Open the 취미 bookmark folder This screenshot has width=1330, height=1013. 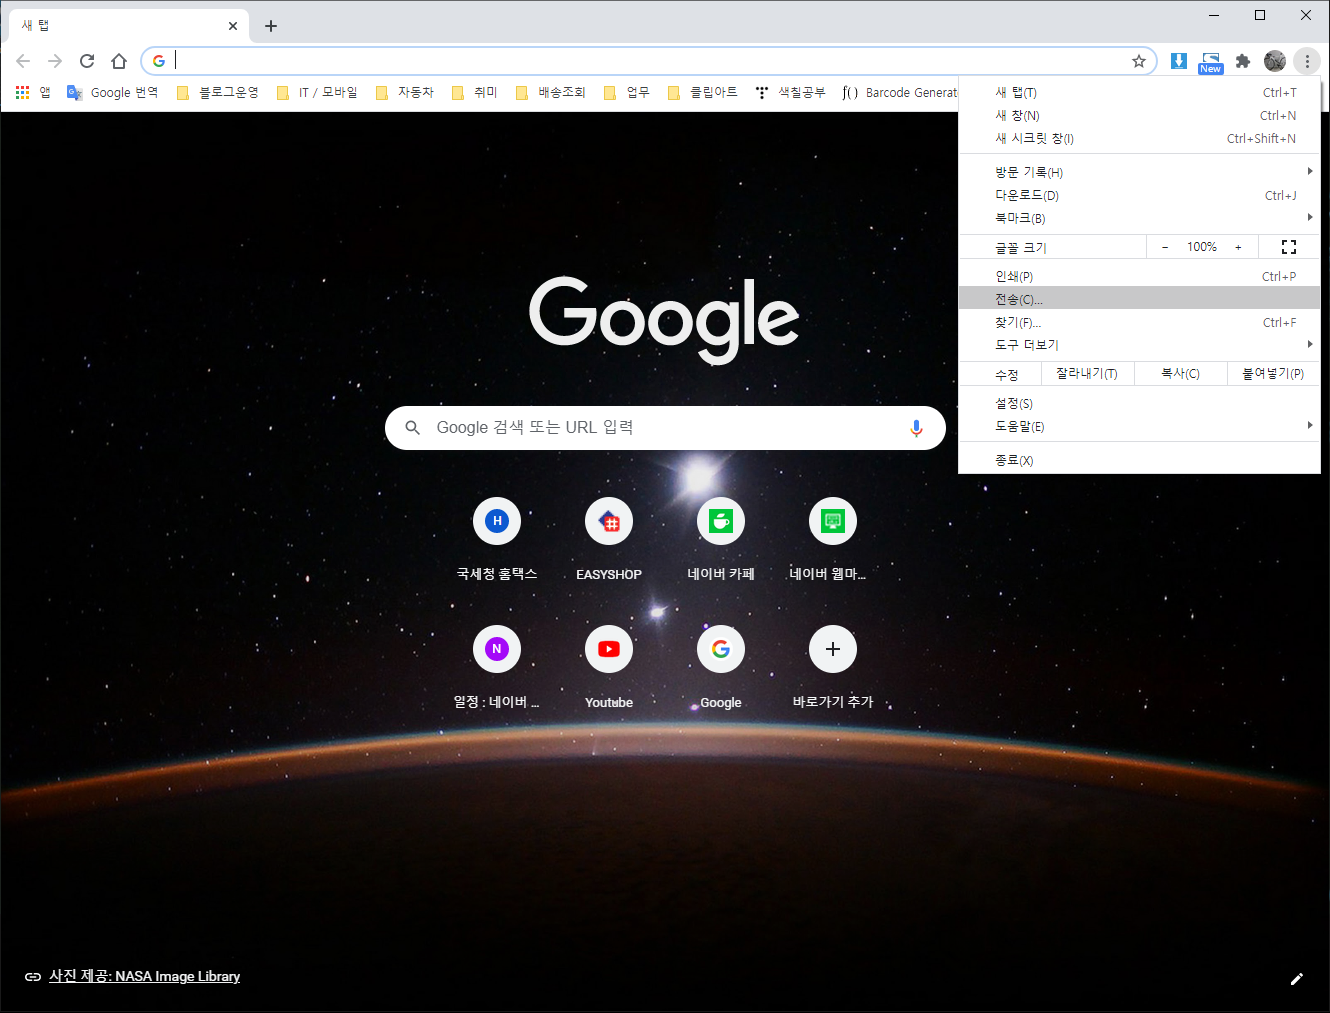[x=475, y=92]
